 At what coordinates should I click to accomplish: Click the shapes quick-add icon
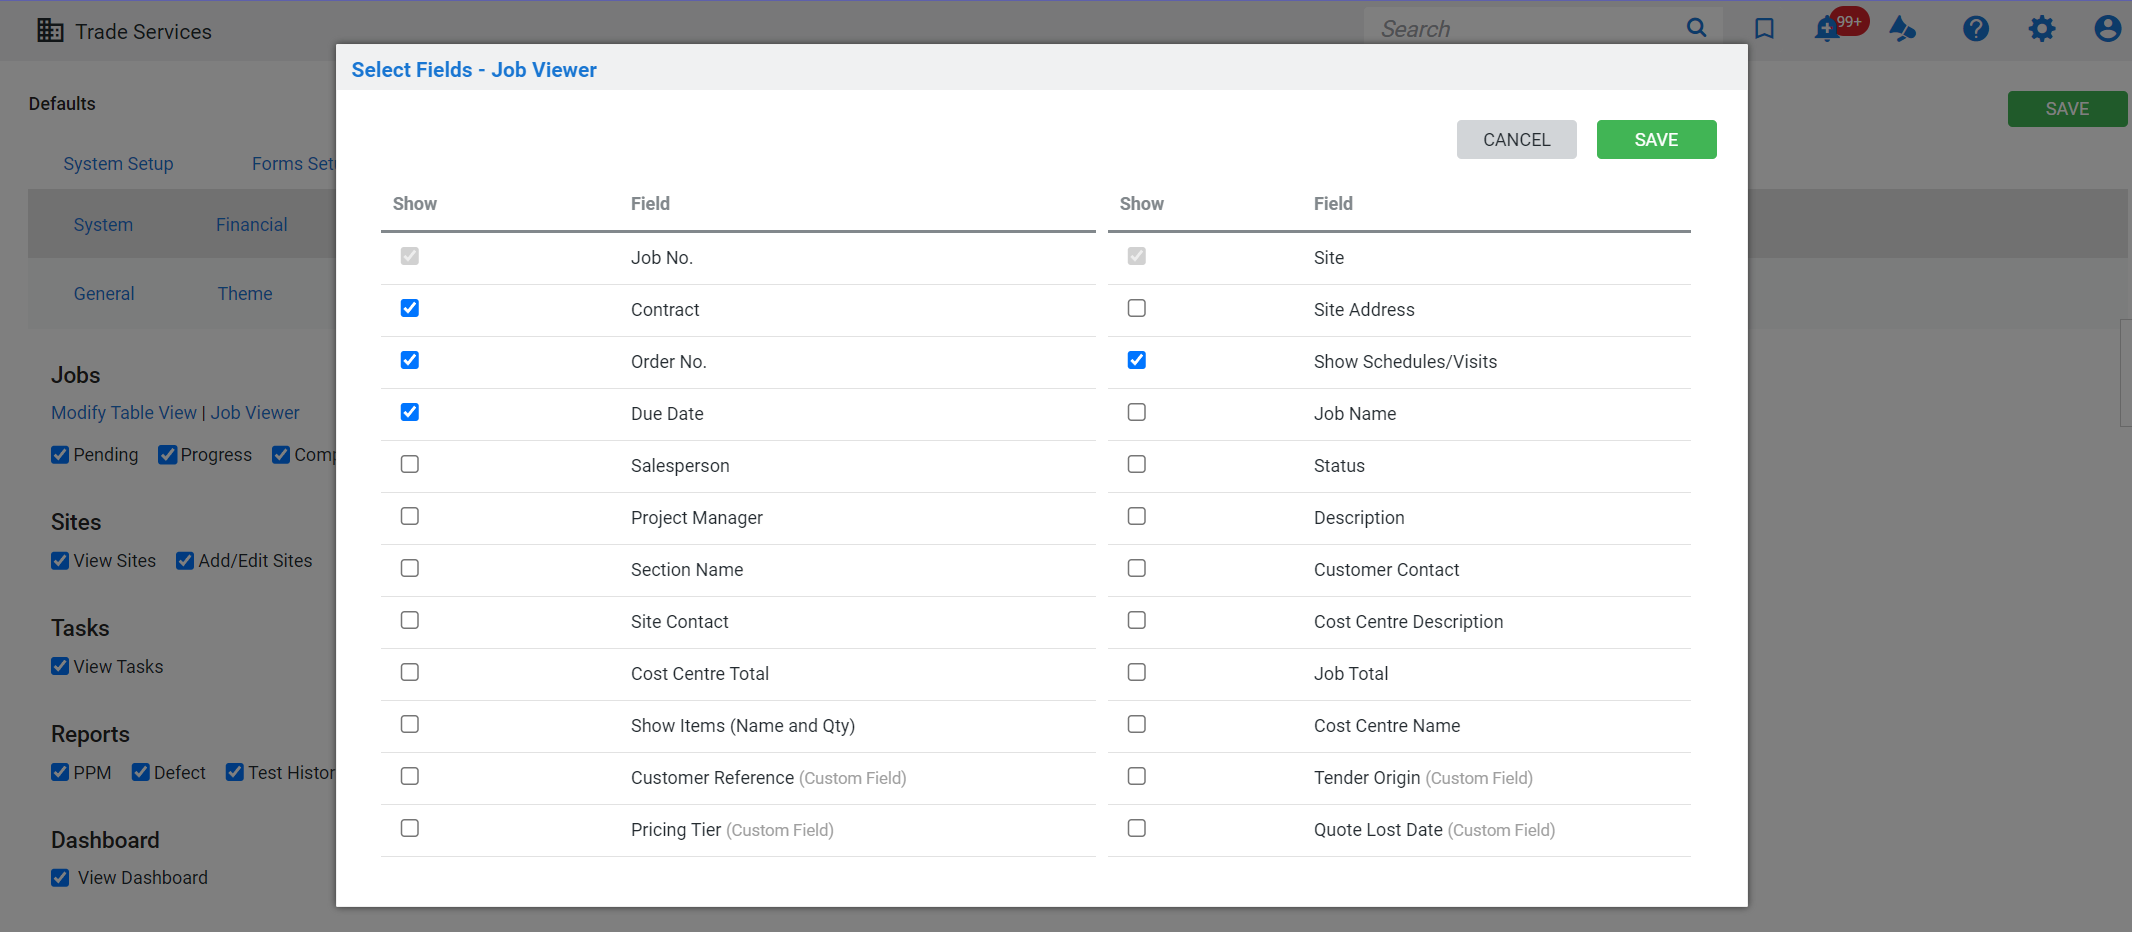coord(1902,28)
